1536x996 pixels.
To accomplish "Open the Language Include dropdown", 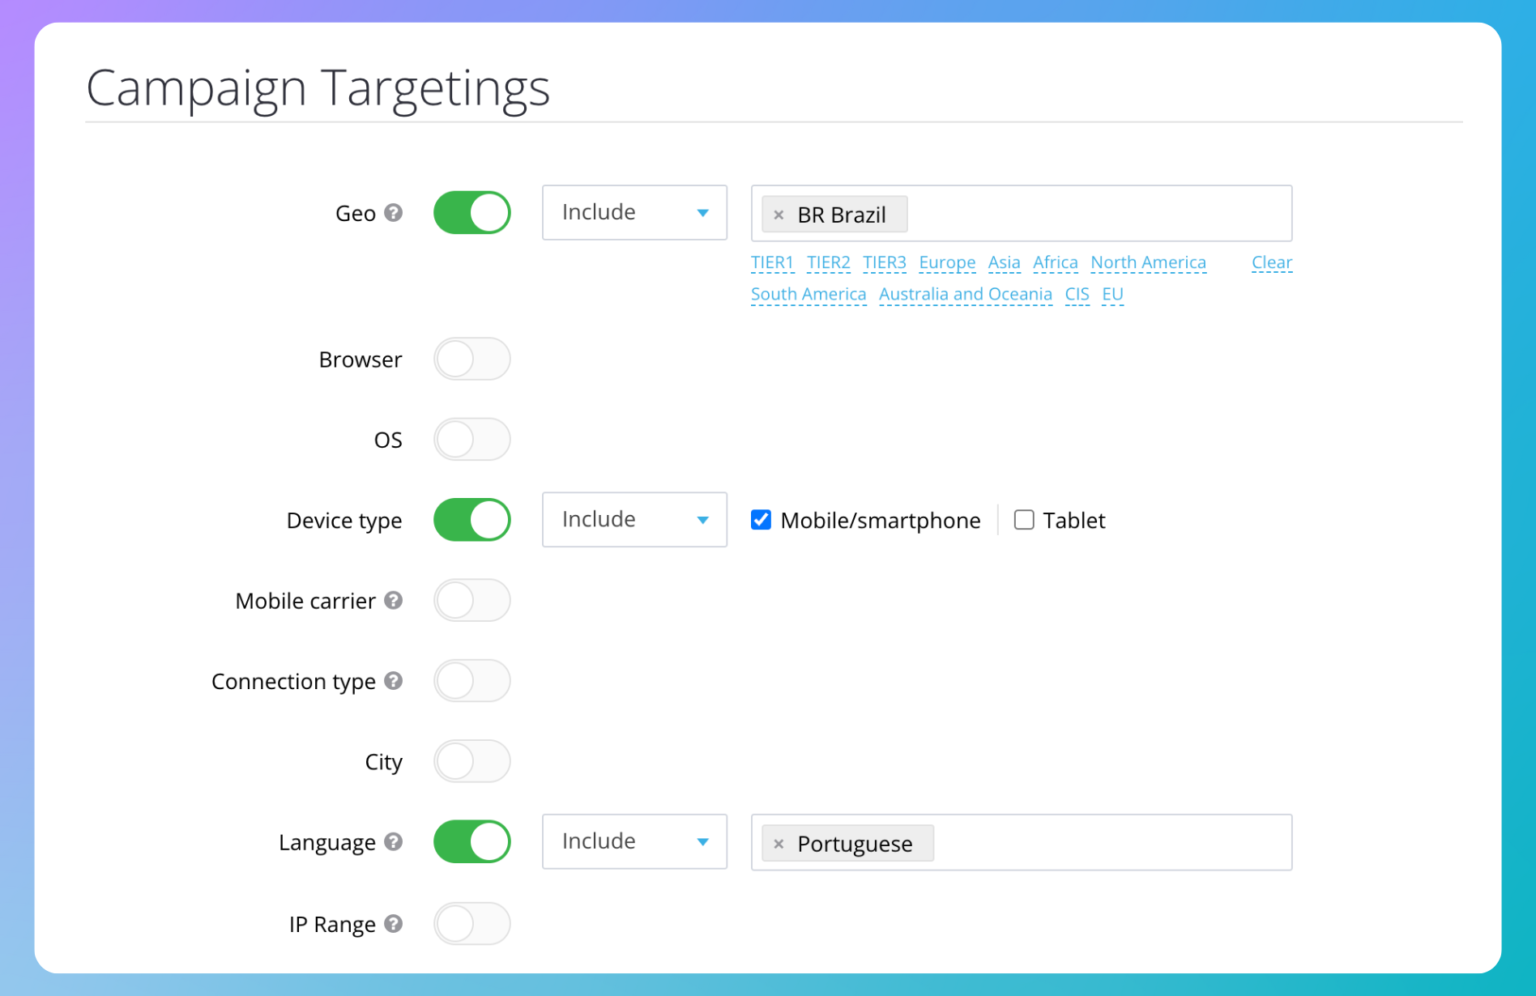I will coord(634,842).
